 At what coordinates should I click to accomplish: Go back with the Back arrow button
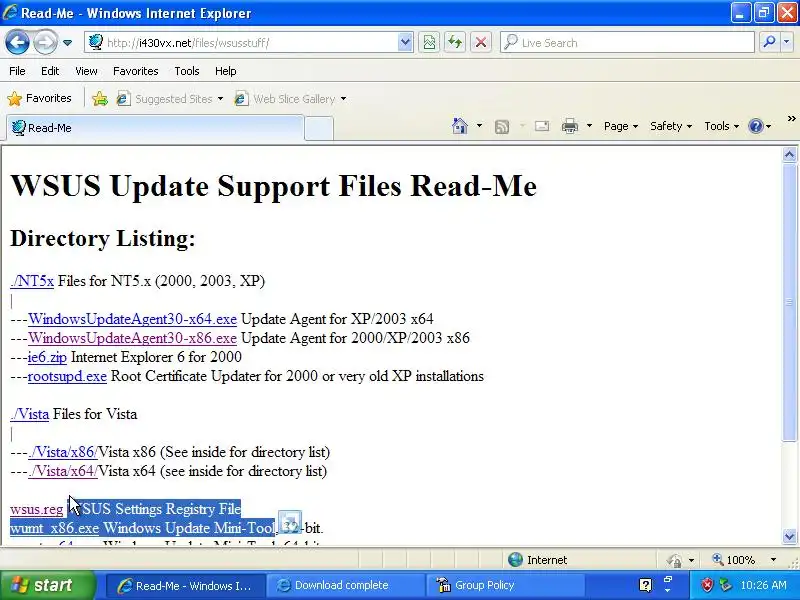coord(17,42)
